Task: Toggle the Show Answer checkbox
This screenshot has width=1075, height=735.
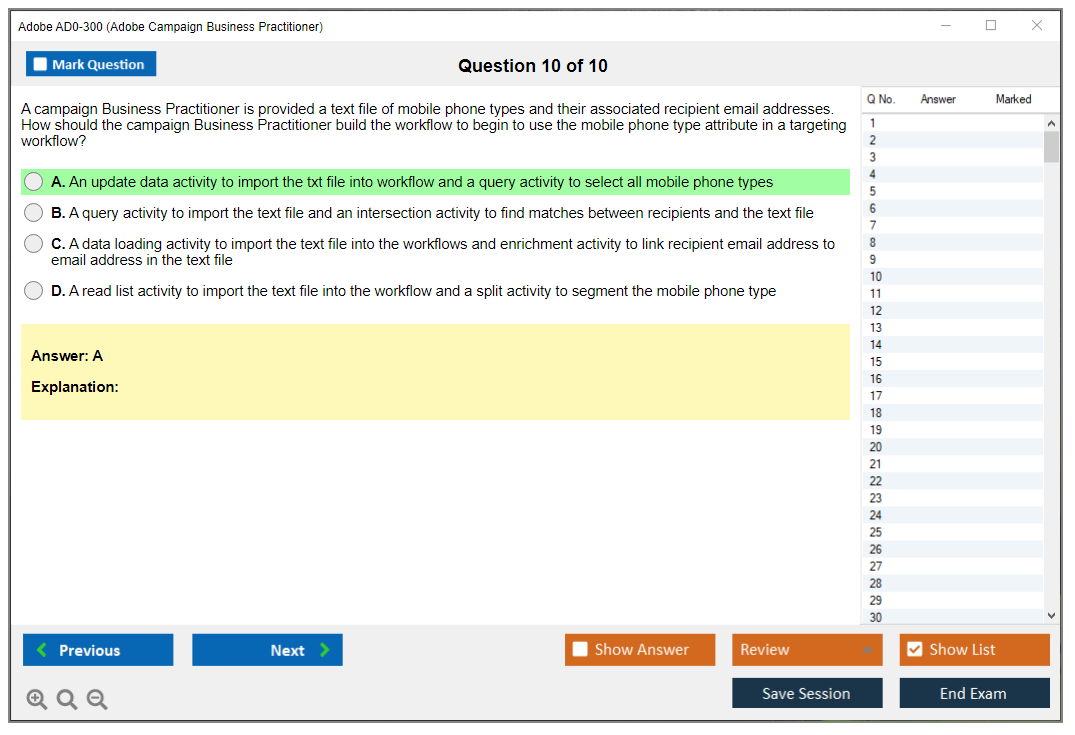Action: pos(580,650)
